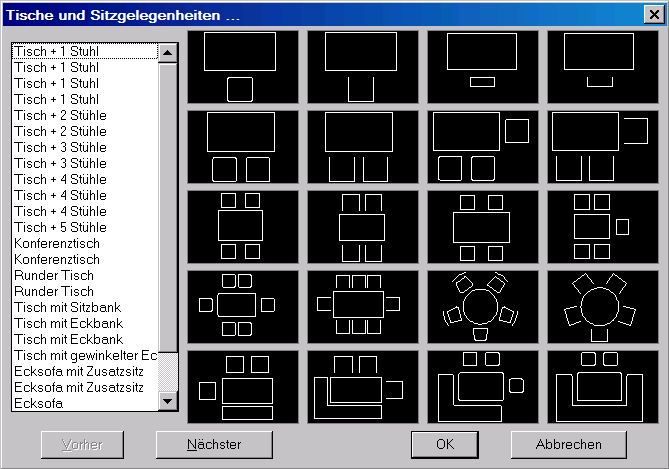Select the second 'Ecksofa mit Zusatzsitz' entry
Screen dimensions: 669x469
pos(85,387)
